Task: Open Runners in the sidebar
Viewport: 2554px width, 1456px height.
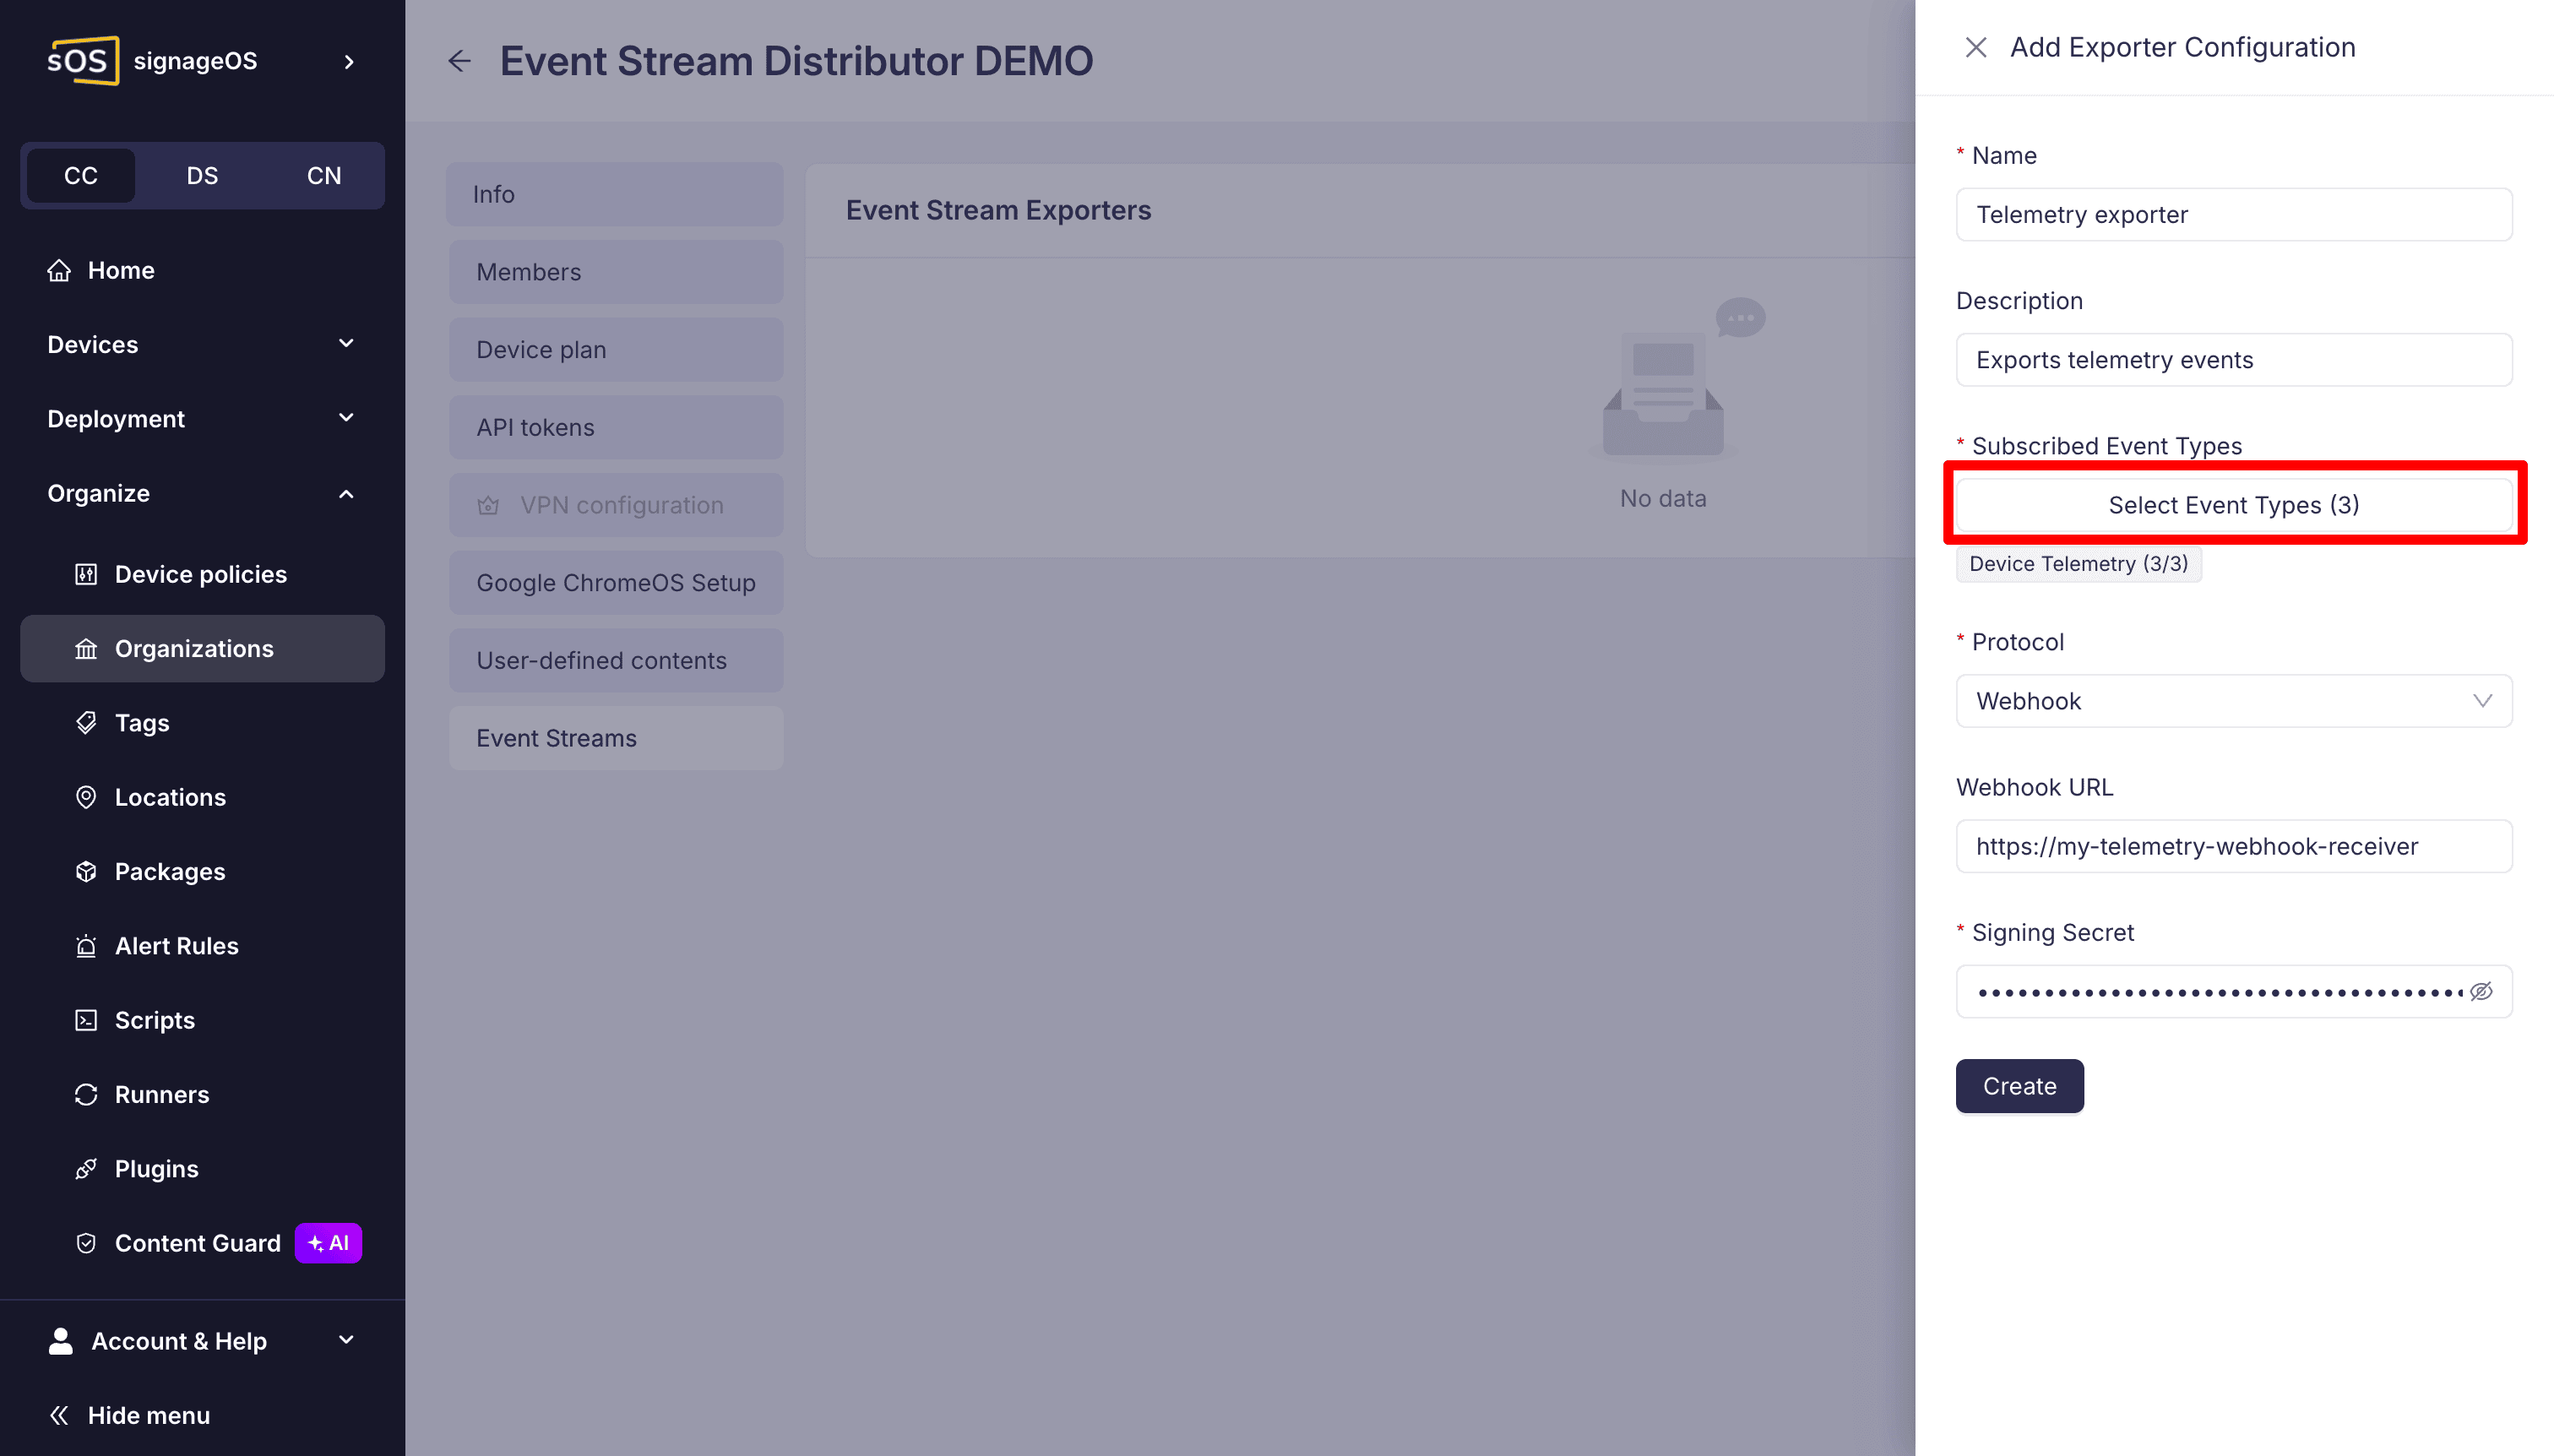Action: point(202,1095)
